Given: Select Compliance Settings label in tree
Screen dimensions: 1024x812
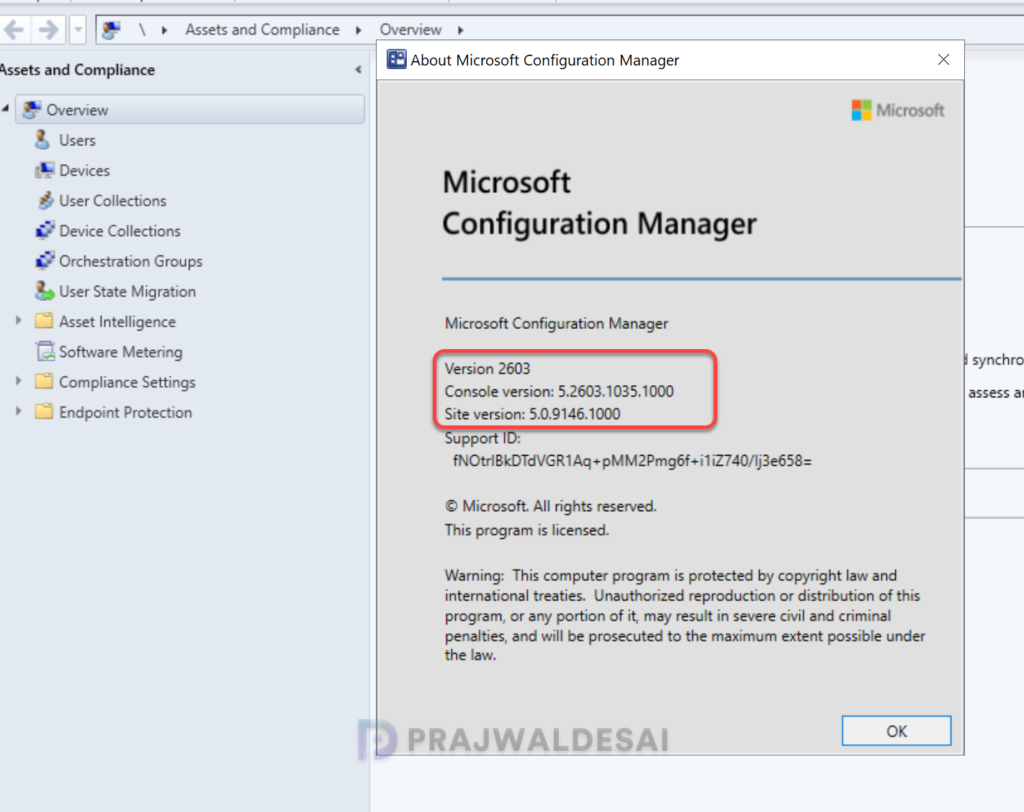Looking at the screenshot, I should [127, 382].
